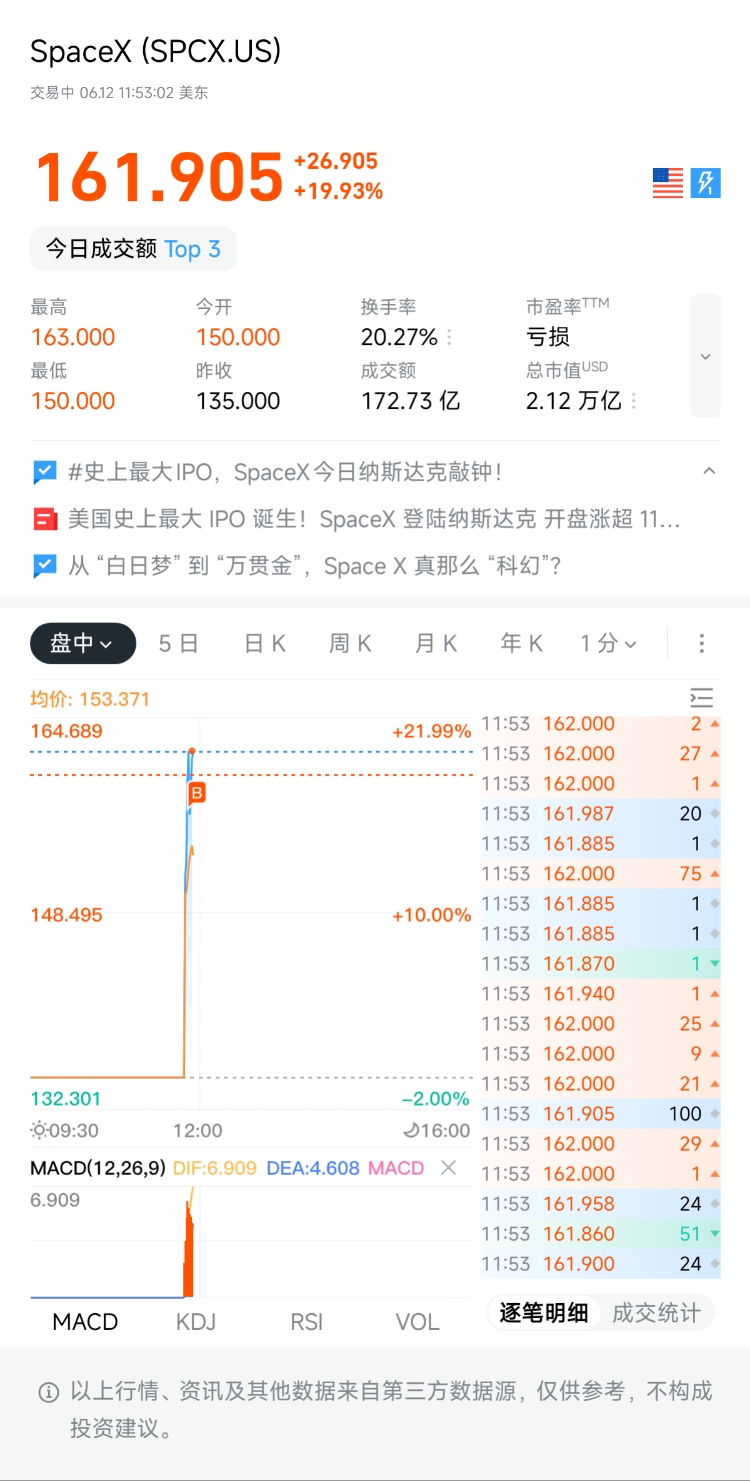Tap the US flag market icon

pyautogui.click(x=668, y=183)
